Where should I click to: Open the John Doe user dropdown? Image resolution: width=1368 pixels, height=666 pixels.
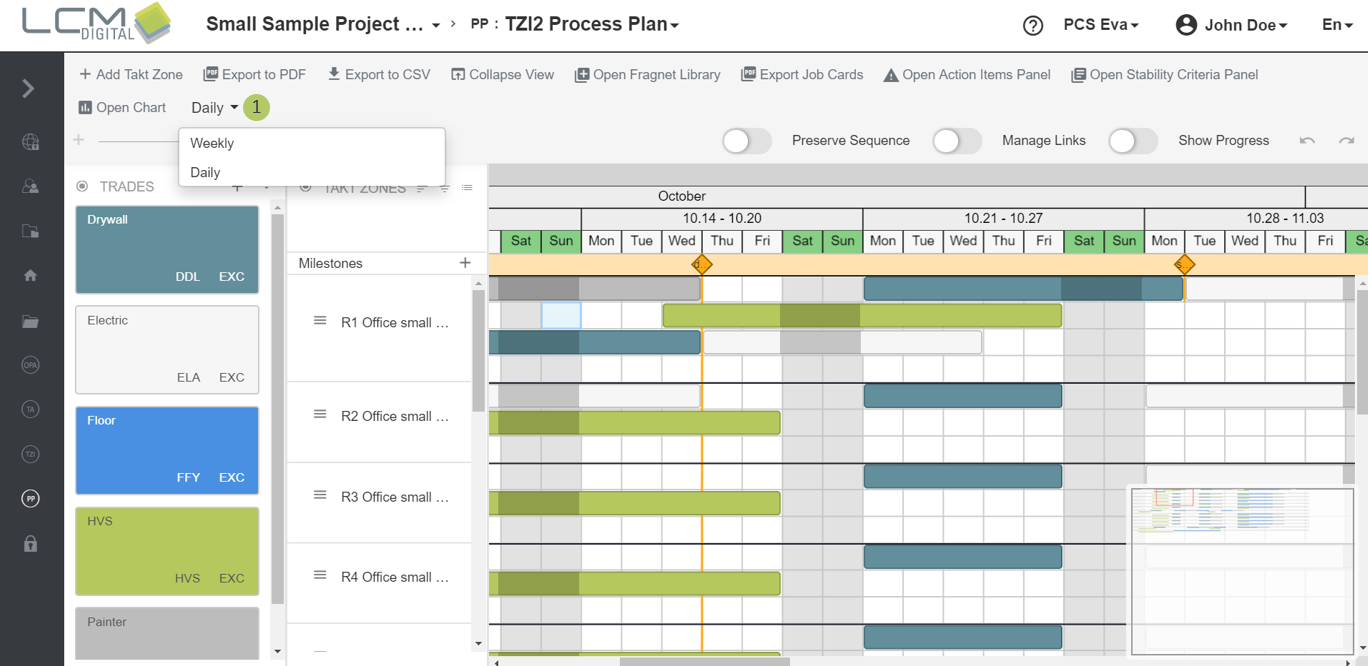(1231, 25)
